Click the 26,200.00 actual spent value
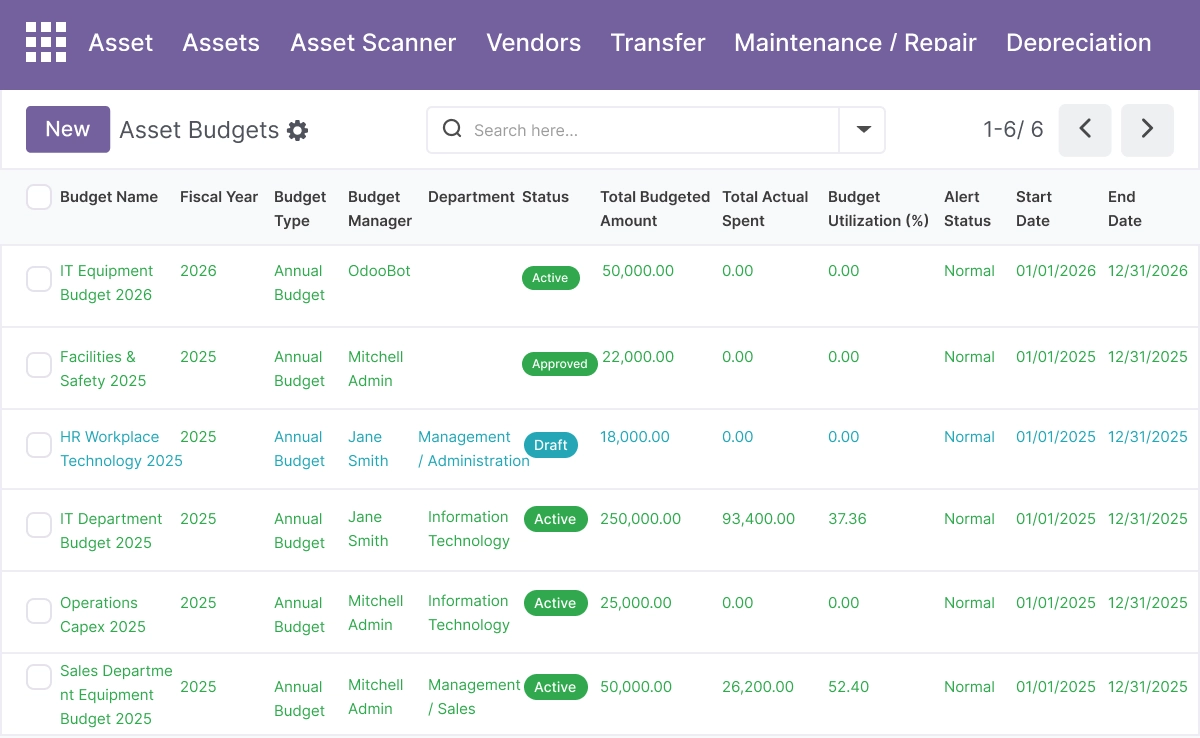The image size is (1200, 738). tap(758, 687)
